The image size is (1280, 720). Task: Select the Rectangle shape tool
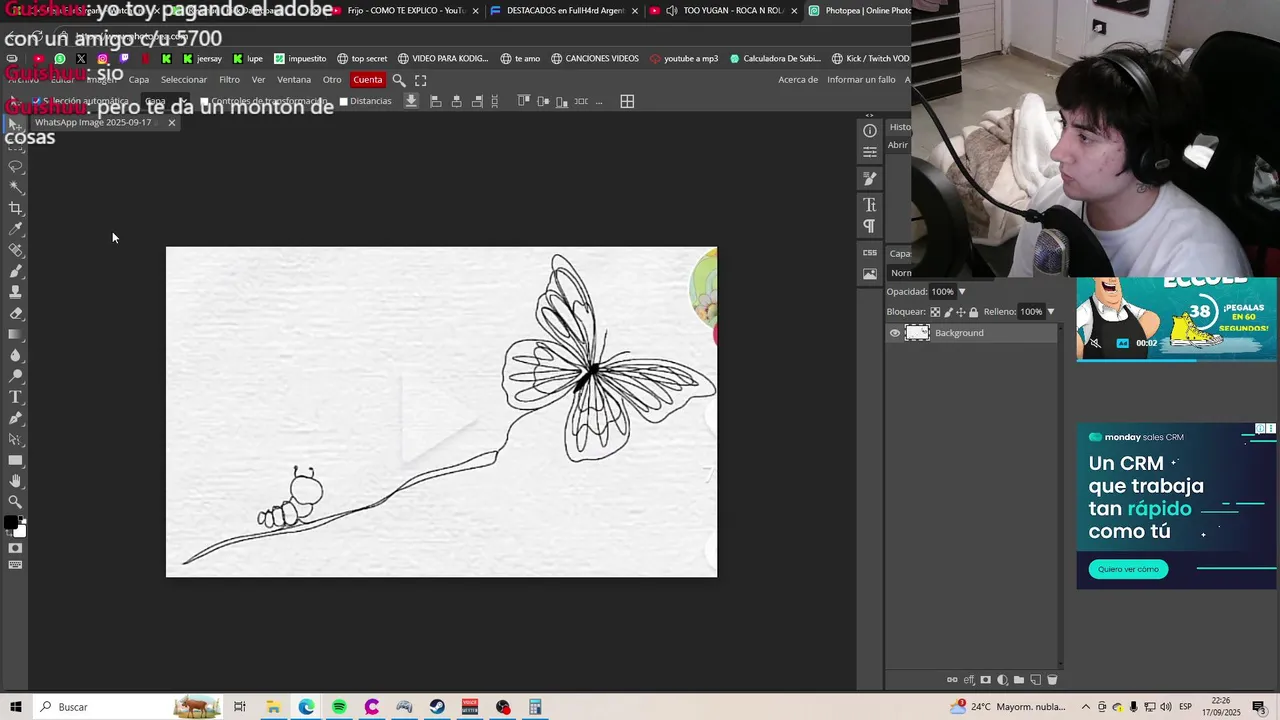click(16, 460)
